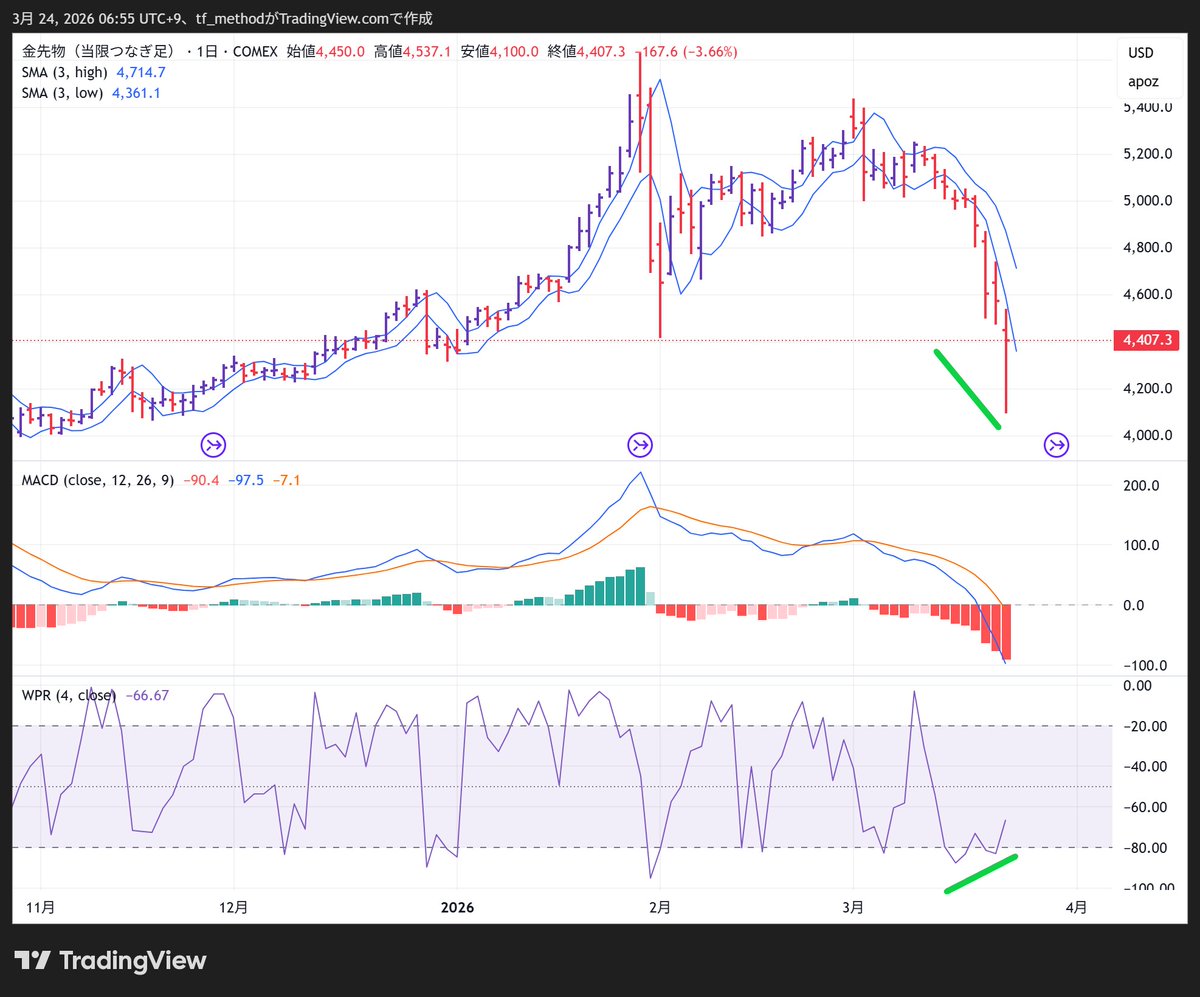
Task: Click the SMA low value 4,361.1
Action: point(136,93)
